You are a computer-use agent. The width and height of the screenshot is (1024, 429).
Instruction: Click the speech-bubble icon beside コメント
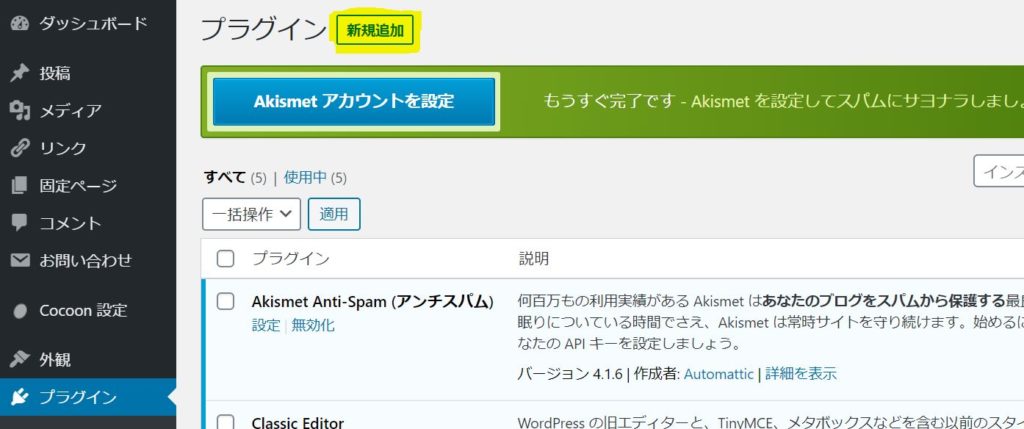click(20, 223)
